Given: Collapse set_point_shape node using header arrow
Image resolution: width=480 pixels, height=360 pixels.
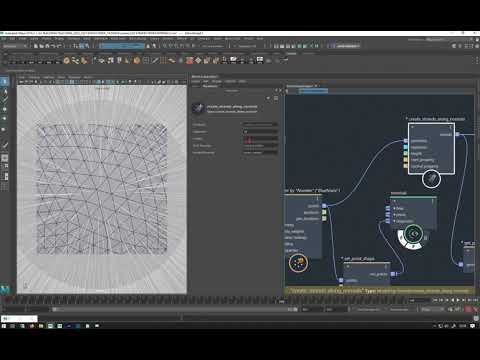Looking at the screenshot, I should 348,266.
